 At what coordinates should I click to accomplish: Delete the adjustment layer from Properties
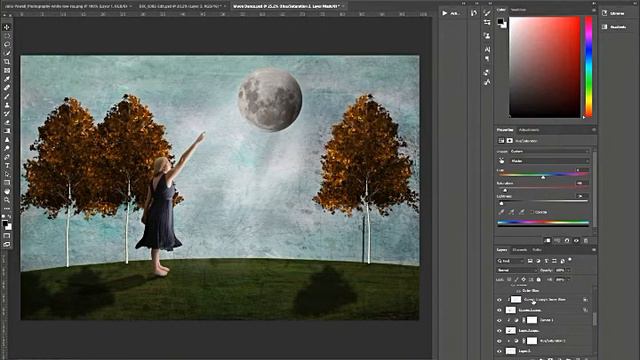point(586,240)
